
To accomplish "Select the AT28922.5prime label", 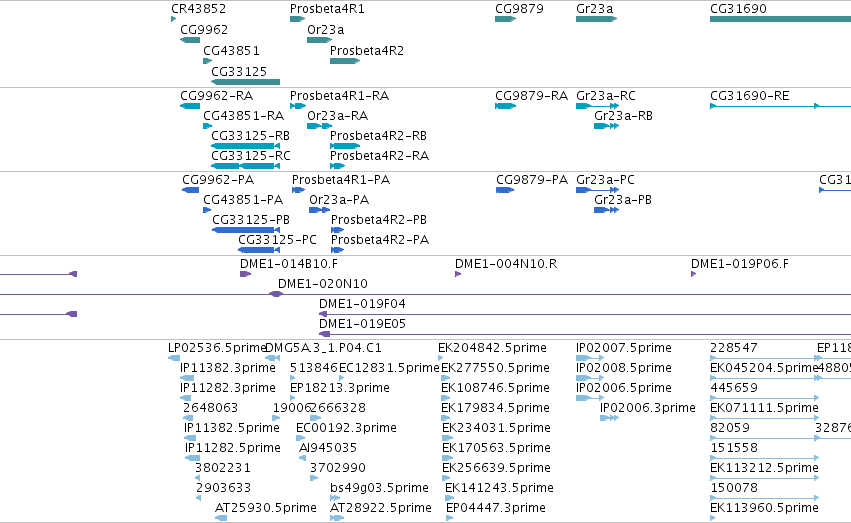I will (381, 509).
